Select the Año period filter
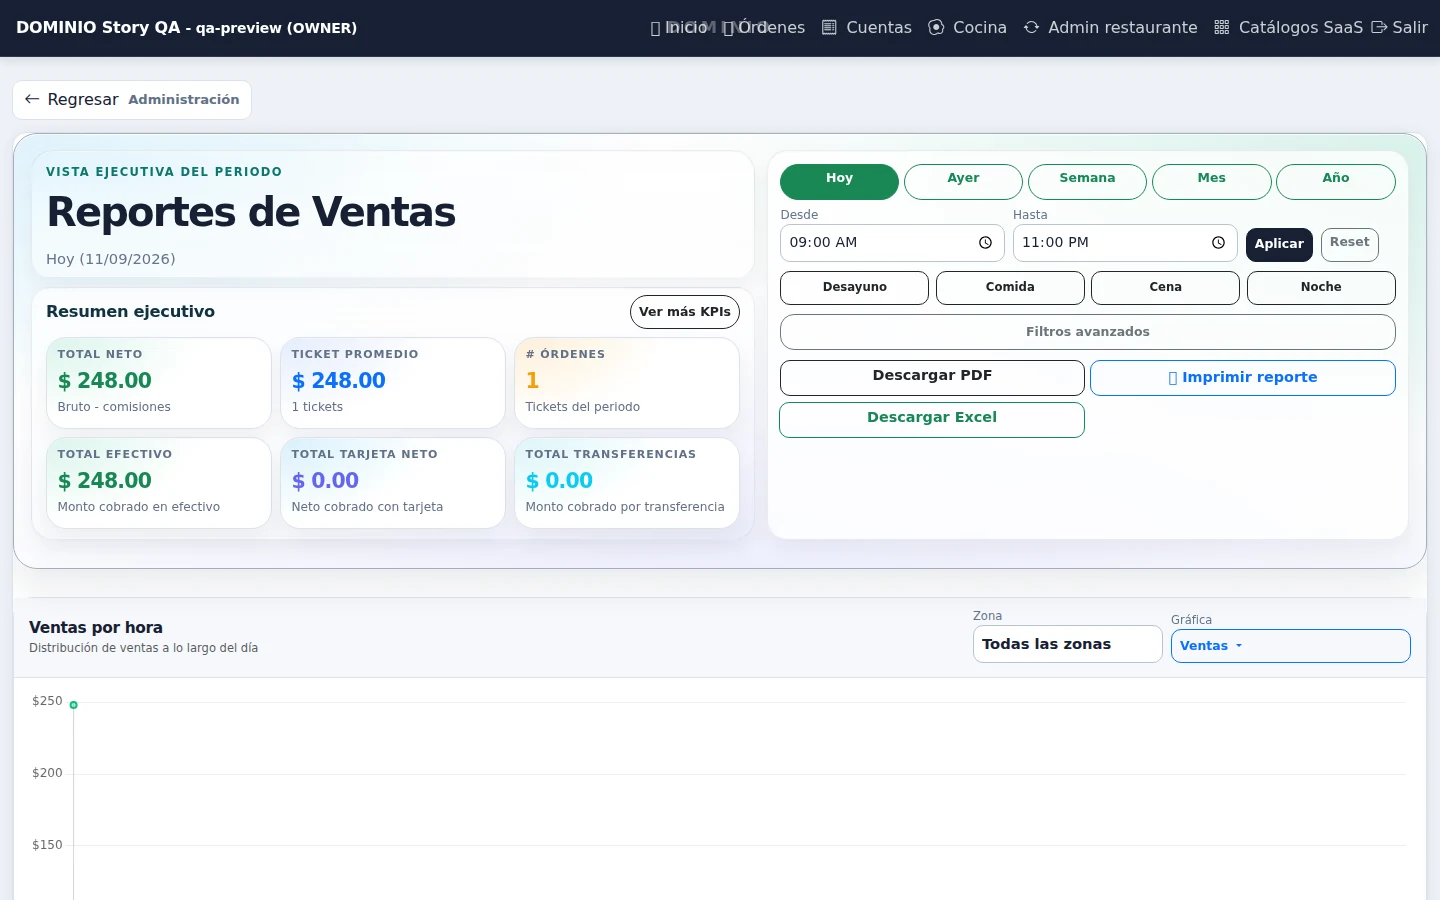Image resolution: width=1440 pixels, height=900 pixels. [x=1336, y=182]
